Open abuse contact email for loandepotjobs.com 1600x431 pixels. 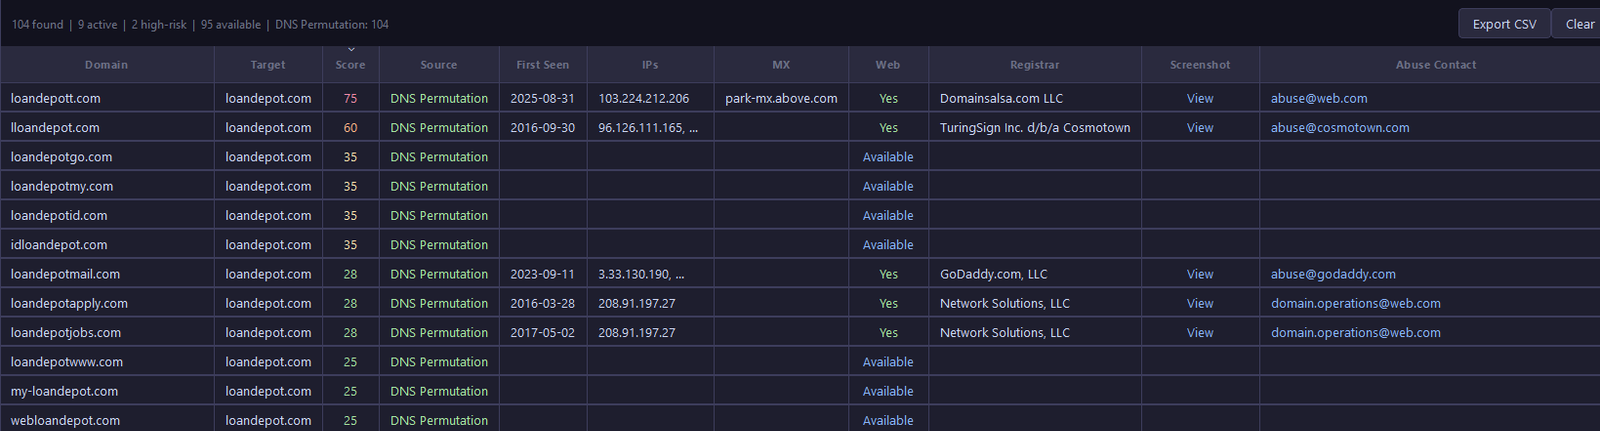coord(1356,332)
